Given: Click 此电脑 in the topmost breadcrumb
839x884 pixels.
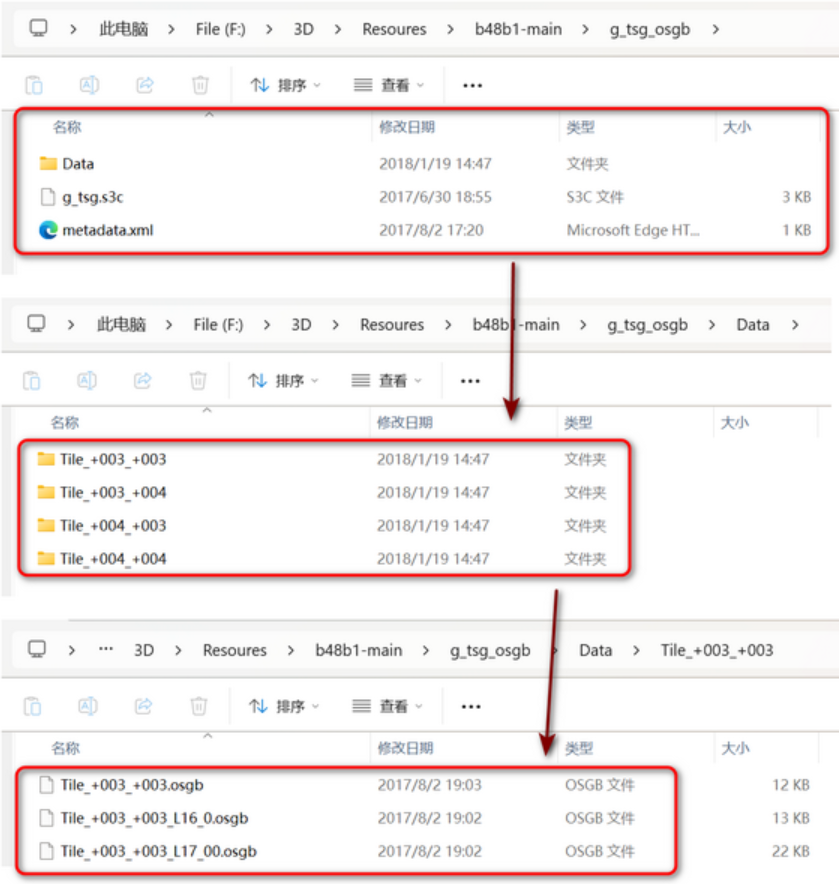Looking at the screenshot, I should tap(123, 29).
